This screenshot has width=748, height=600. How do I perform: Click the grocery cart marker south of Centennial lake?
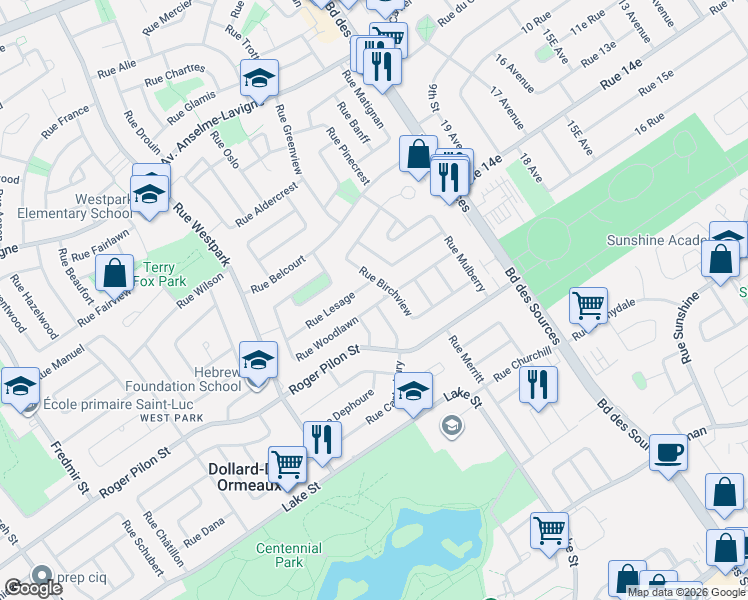pos(549,532)
